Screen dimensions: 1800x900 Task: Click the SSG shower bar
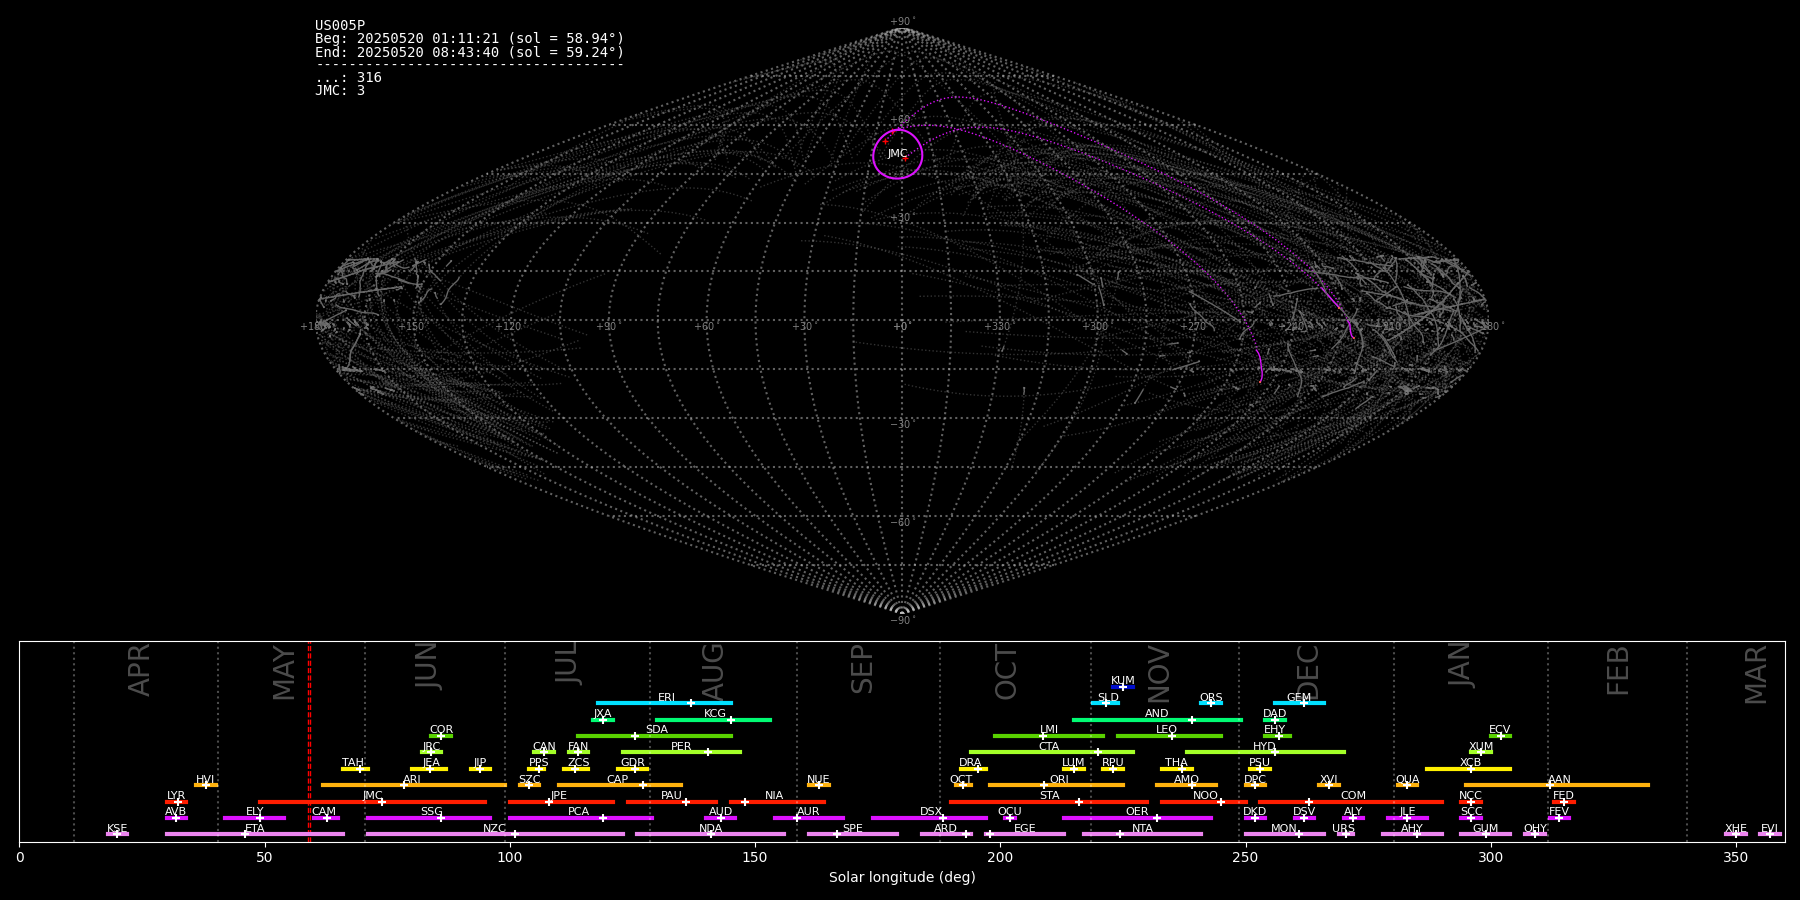click(428, 818)
